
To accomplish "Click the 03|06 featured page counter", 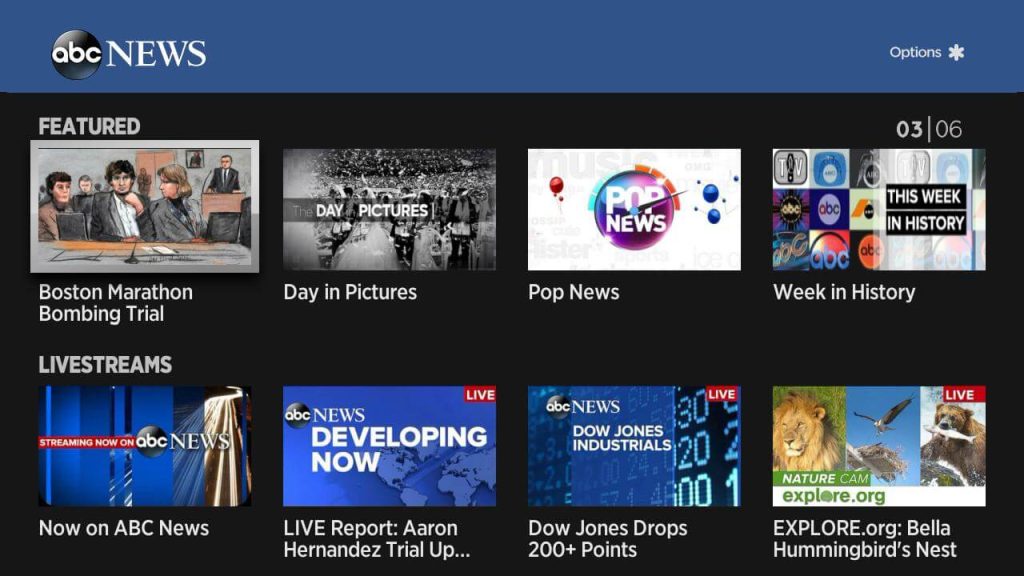I will coord(928,129).
